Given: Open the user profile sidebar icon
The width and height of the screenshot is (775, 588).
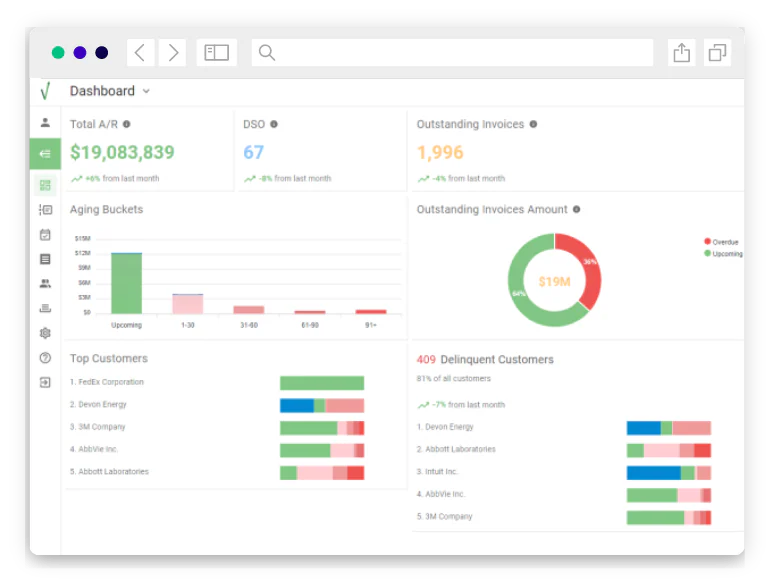Looking at the screenshot, I should tap(45, 123).
